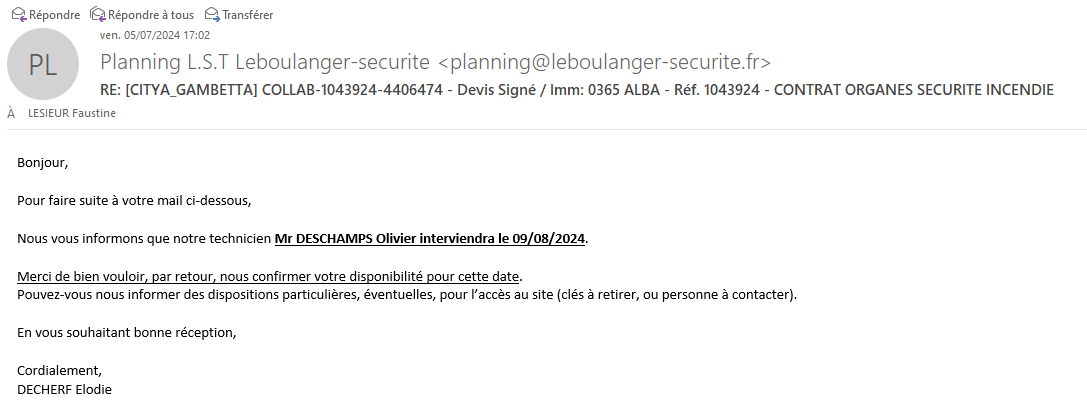Click the bold text Mr DESCHAMPS Olivier interviendra
Image resolution: width=1087 pixels, height=405 pixels.
pos(383,238)
